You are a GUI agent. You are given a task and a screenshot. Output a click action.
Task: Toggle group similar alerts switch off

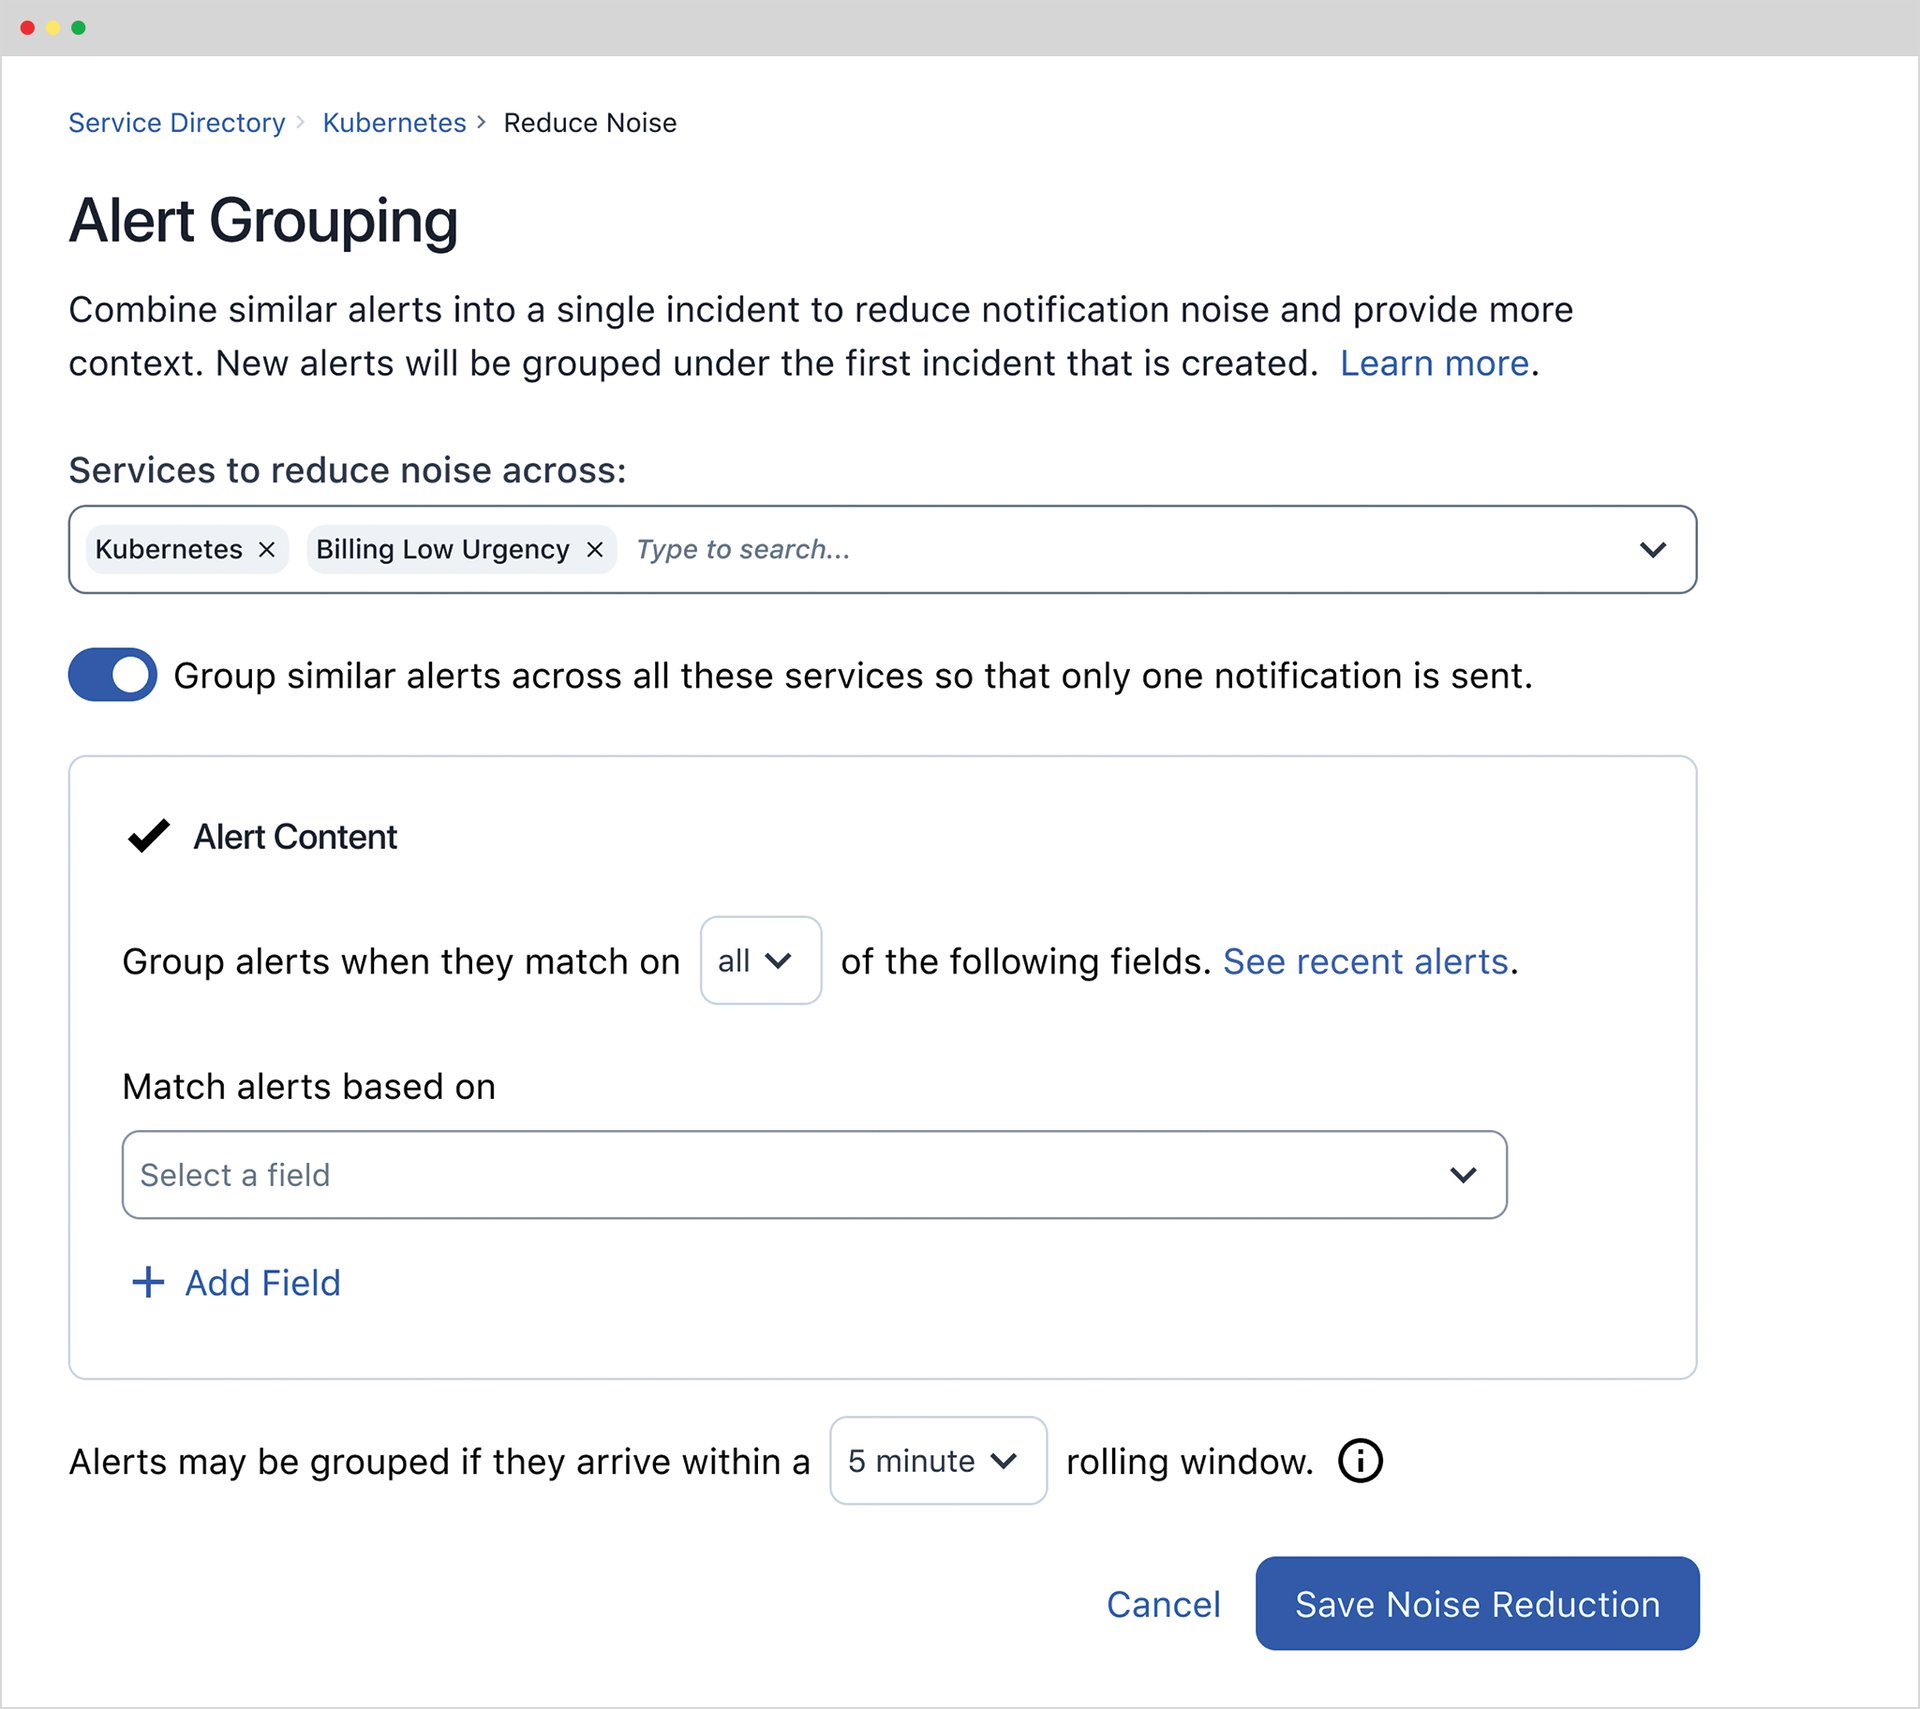tap(112, 675)
